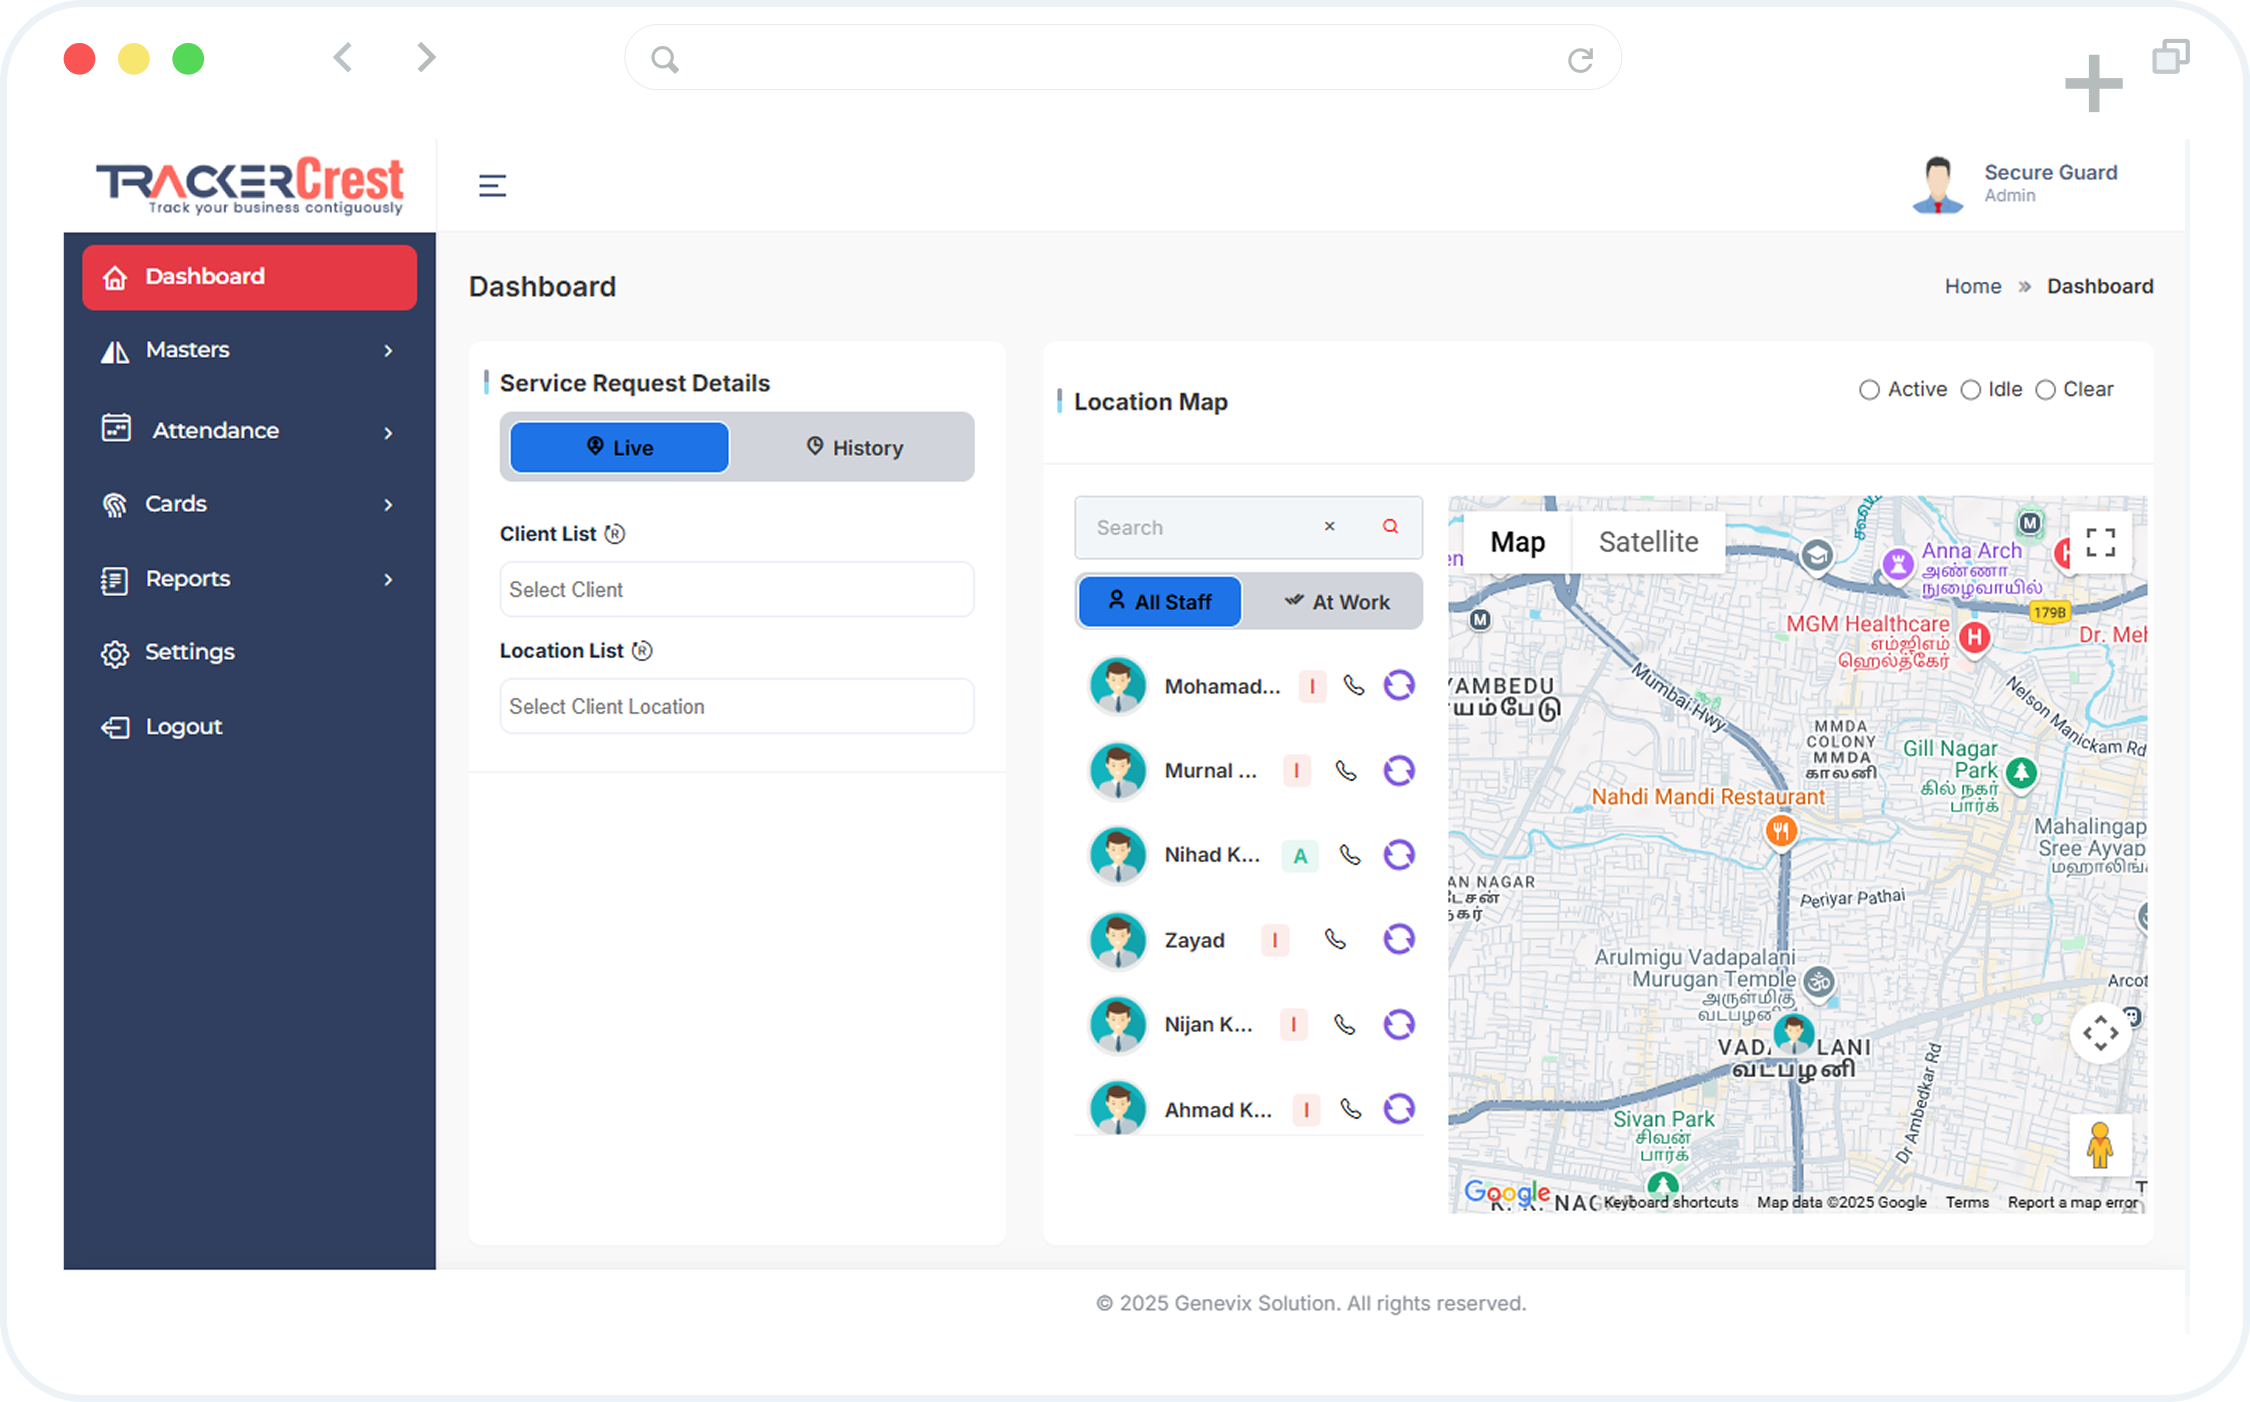
Task: Switch to the History tab
Action: coord(854,448)
